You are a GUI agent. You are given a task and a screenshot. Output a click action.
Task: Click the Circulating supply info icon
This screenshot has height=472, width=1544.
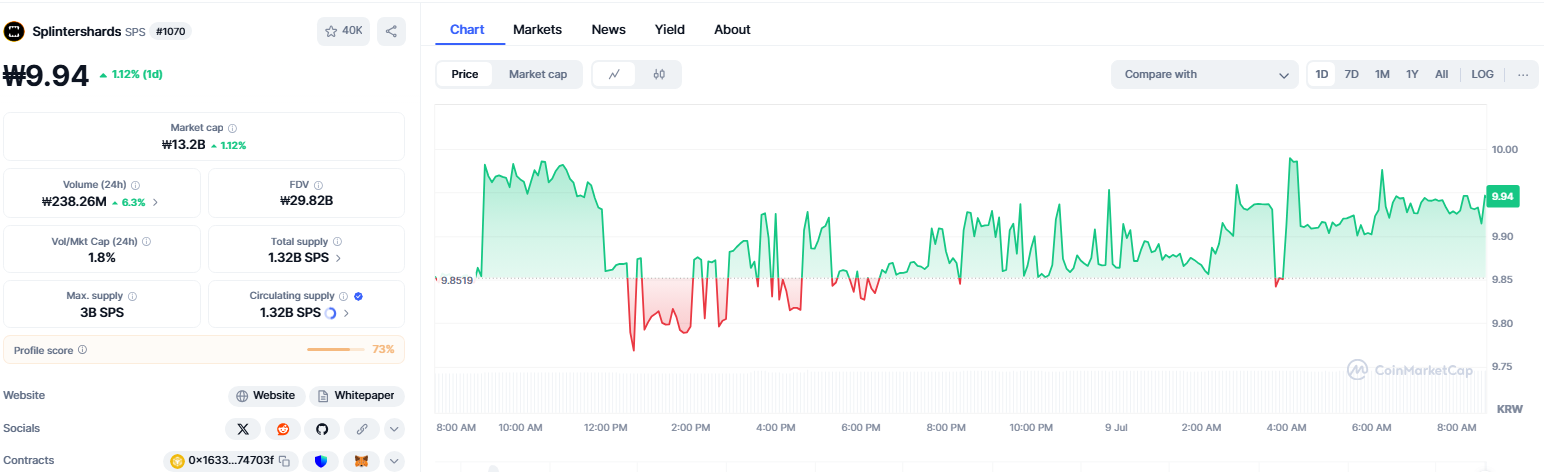click(343, 296)
